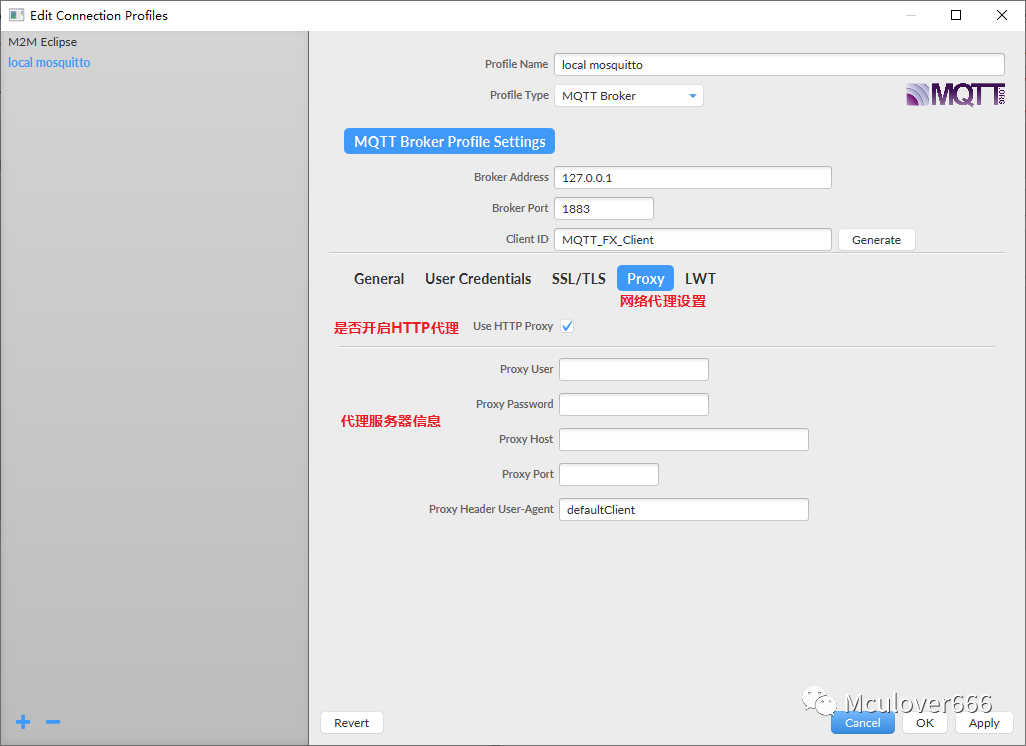Focus the Proxy Port field
Screen dimensions: 1026x746
click(x=609, y=474)
